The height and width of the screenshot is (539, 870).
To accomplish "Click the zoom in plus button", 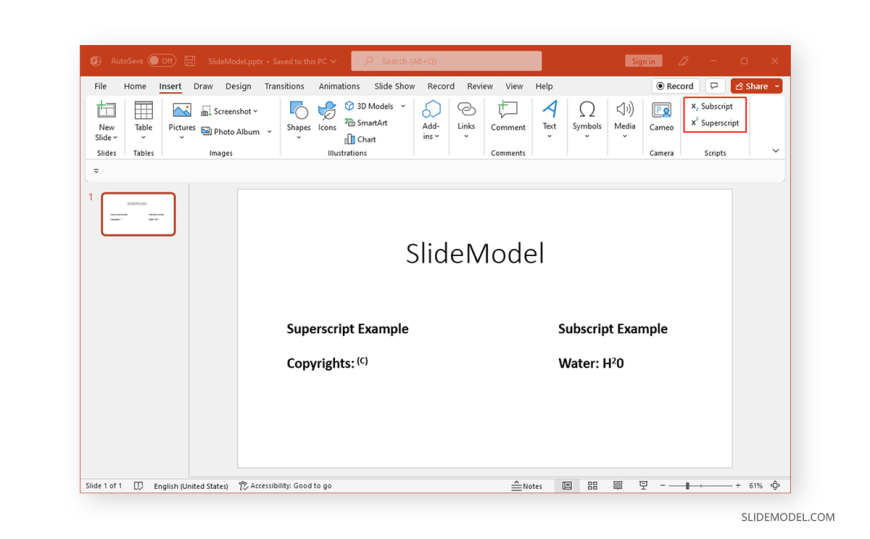I will [x=738, y=486].
